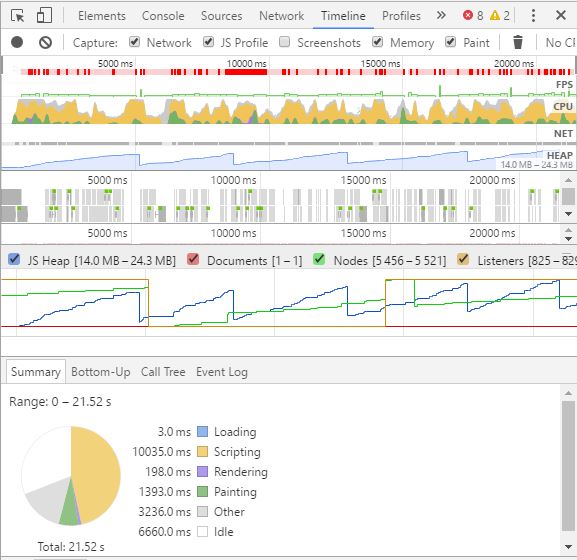Uncheck the Listeners counter checkbox
Screen dimensions: 577x560
[x=463, y=259]
